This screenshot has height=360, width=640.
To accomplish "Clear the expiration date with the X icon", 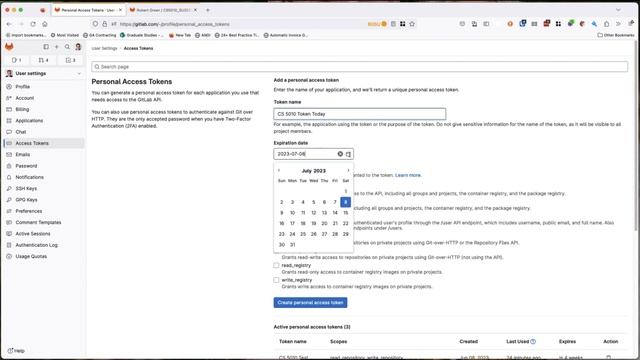I will (340, 154).
